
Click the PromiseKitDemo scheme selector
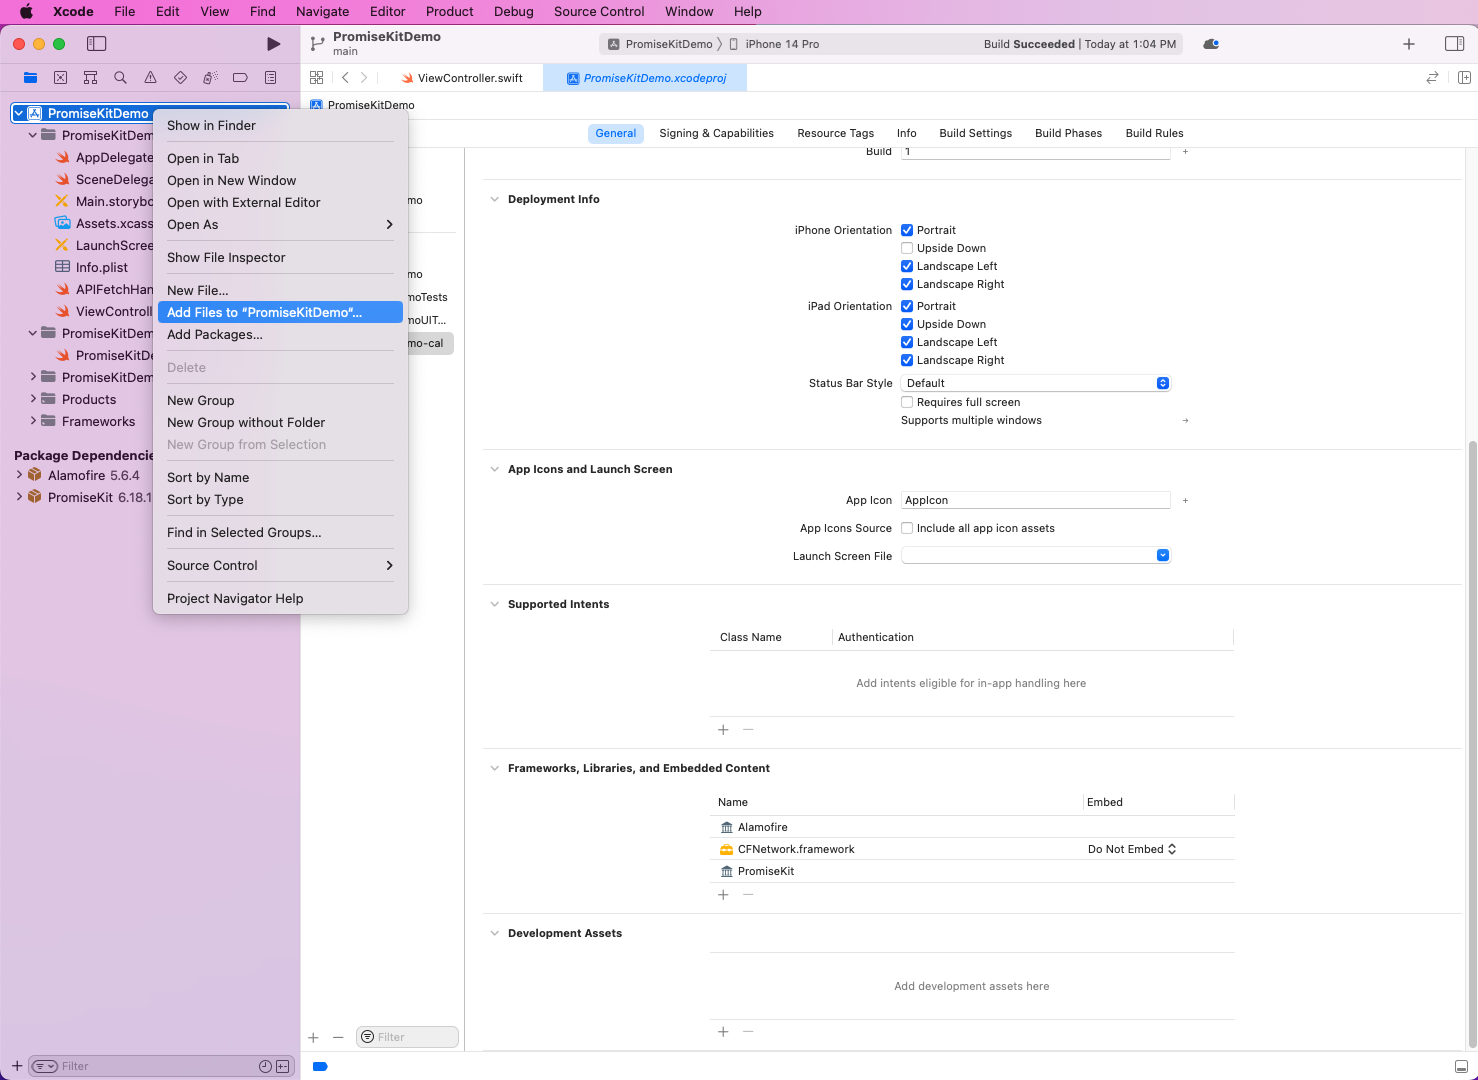pos(660,44)
